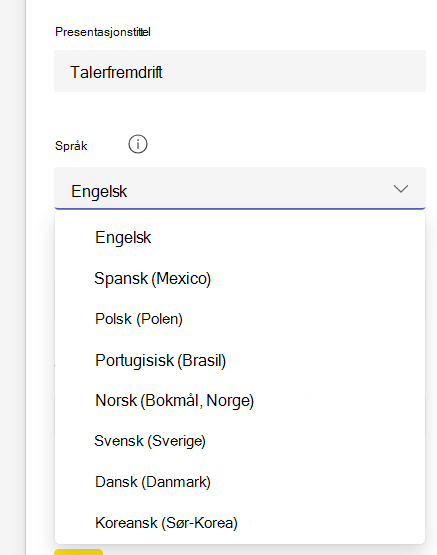Click the Språk label text
The width and height of the screenshot is (437, 555).
(x=71, y=145)
